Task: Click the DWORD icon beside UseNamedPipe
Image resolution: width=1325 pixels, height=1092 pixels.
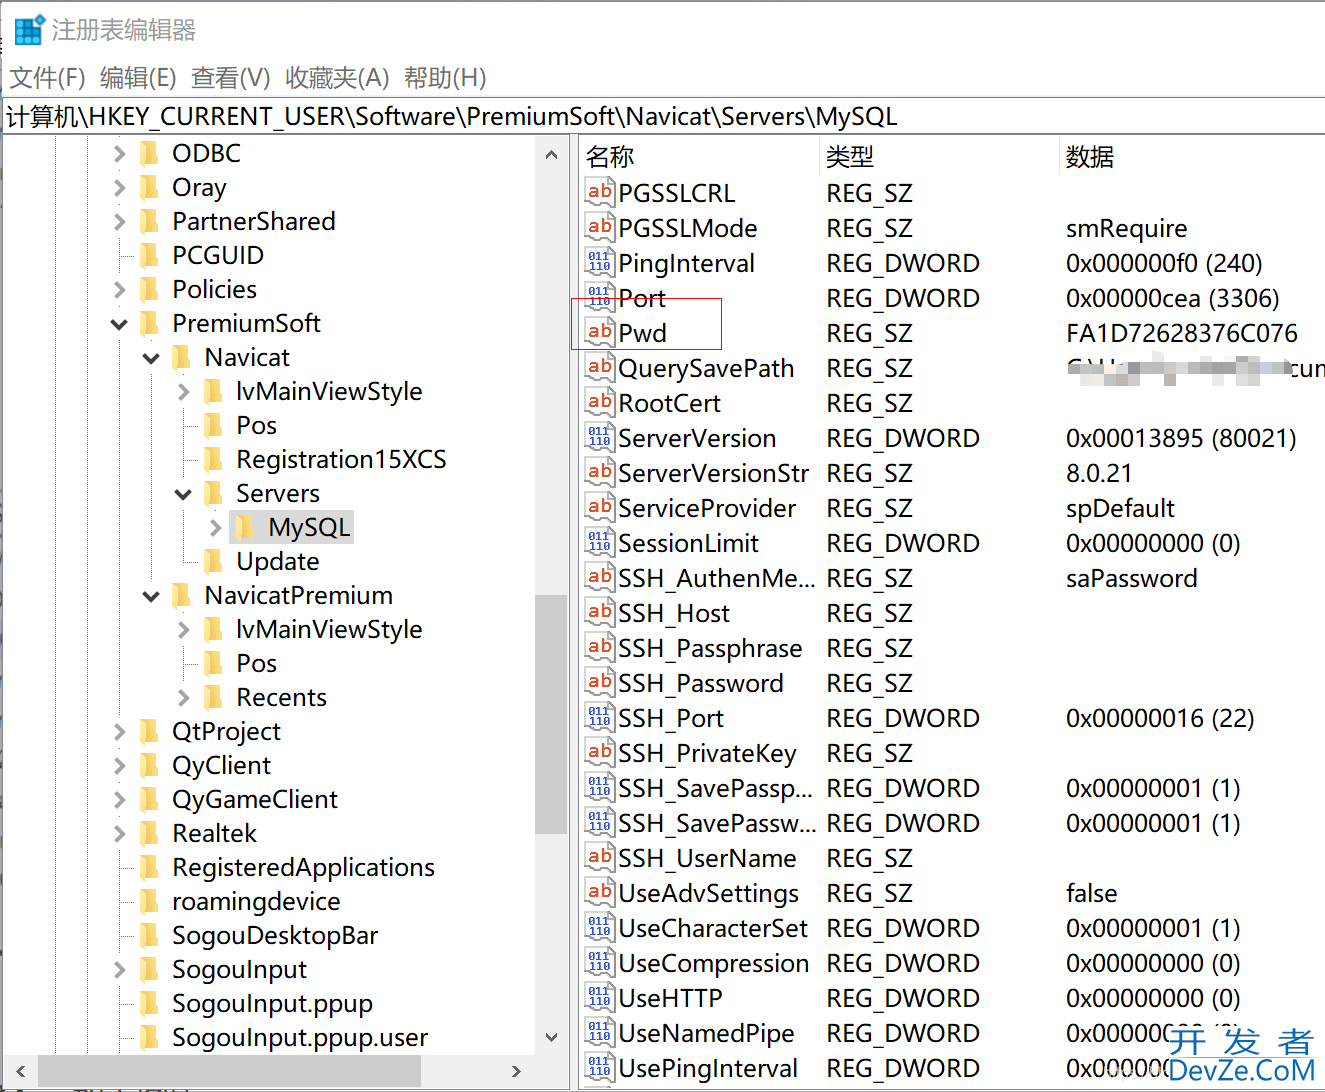Action: (x=599, y=1032)
